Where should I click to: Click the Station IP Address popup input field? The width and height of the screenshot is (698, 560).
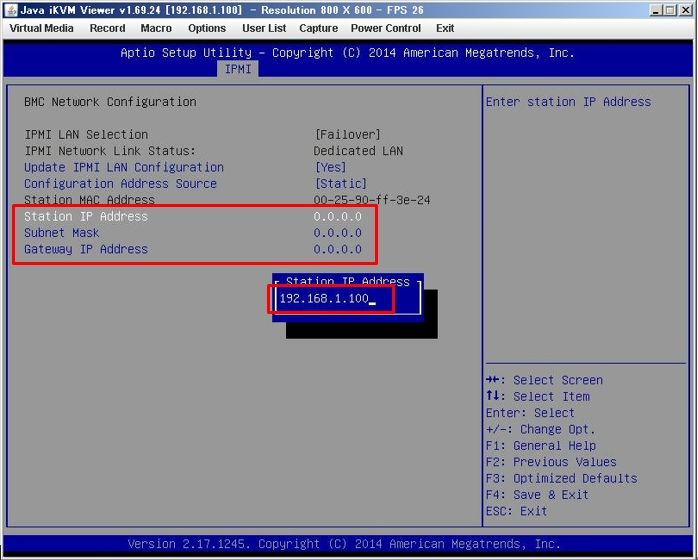point(330,299)
